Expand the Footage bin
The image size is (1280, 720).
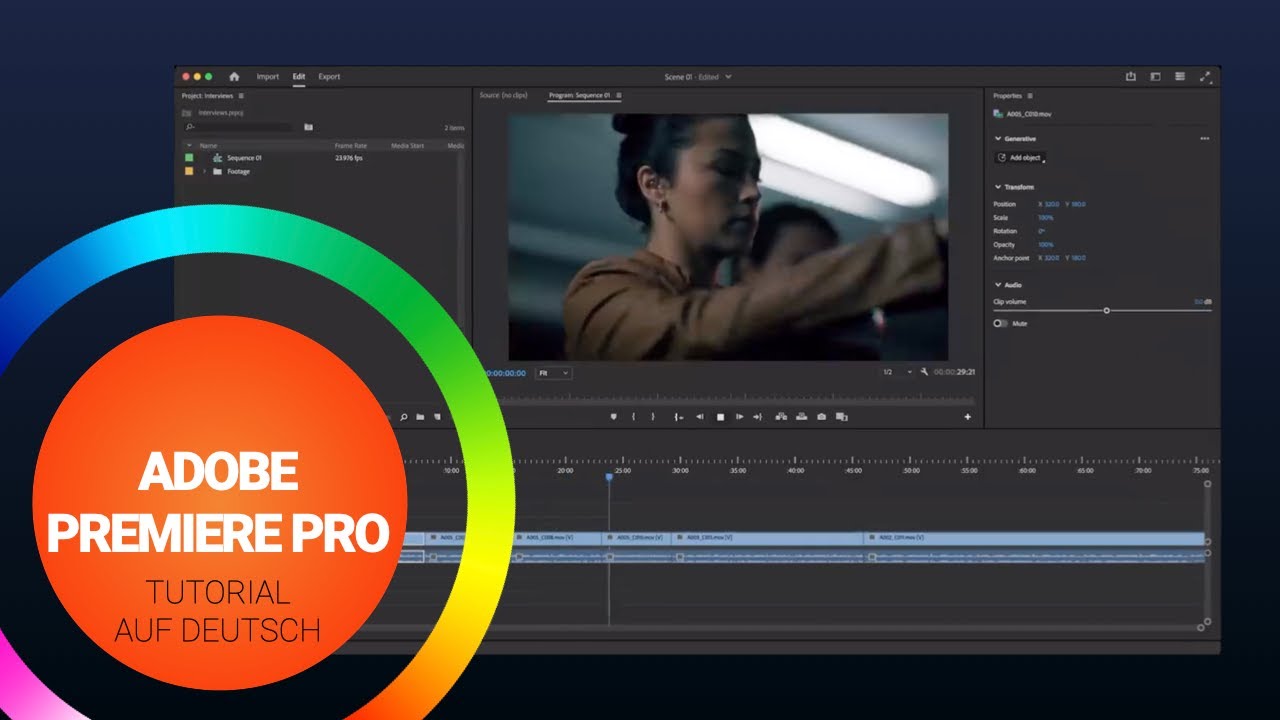point(204,171)
